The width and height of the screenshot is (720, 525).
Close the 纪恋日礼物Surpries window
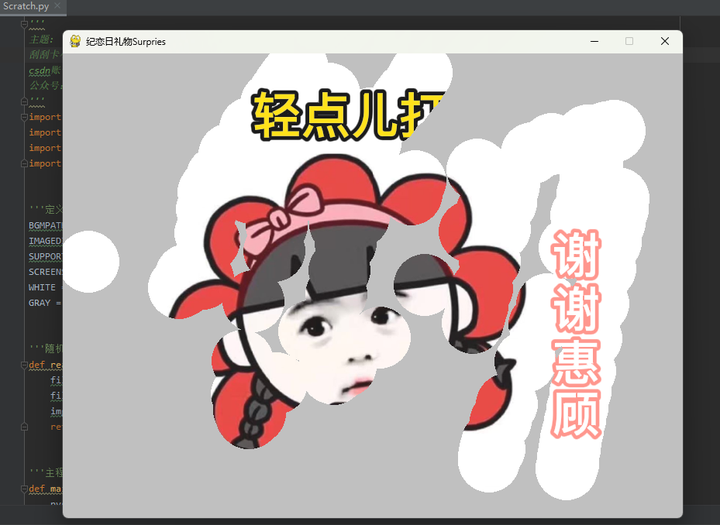tap(664, 41)
